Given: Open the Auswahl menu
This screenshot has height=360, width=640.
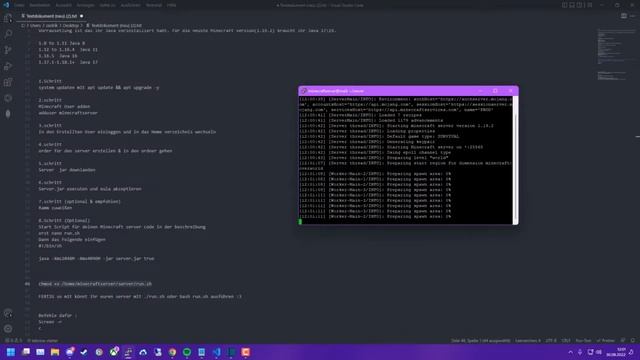Looking at the screenshot, I should [x=63, y=5].
